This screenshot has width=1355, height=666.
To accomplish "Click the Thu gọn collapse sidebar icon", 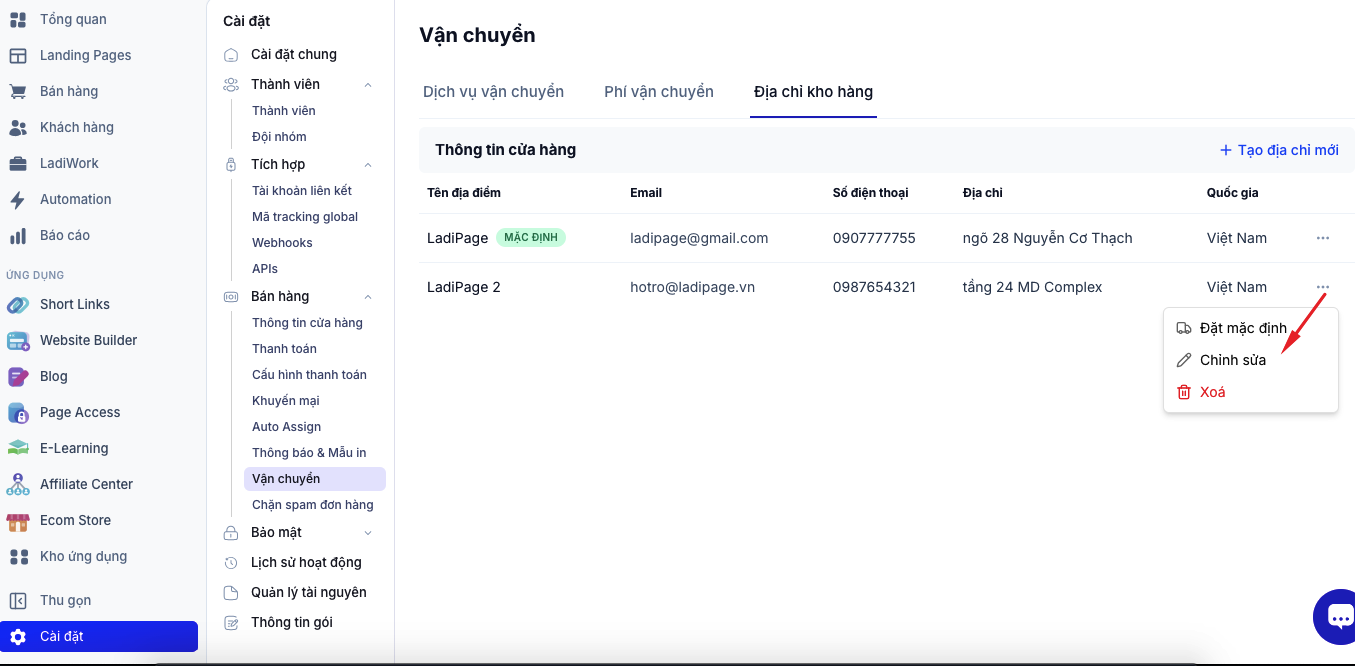I will (18, 600).
